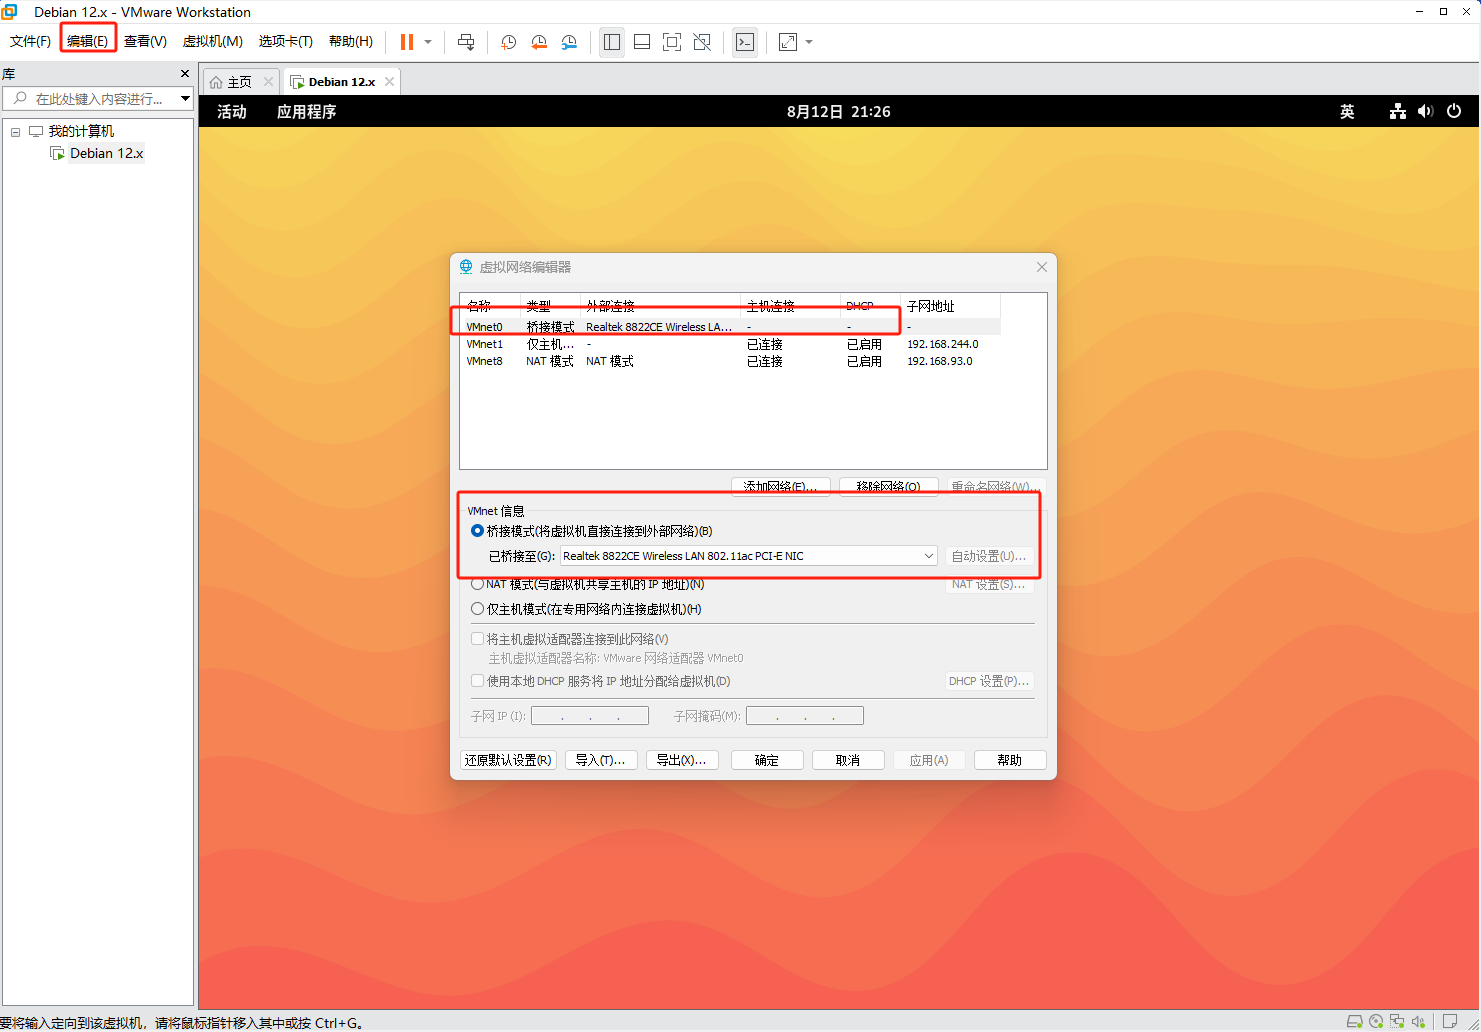
Task: Close the Debian 12.x tab
Action: 389,82
